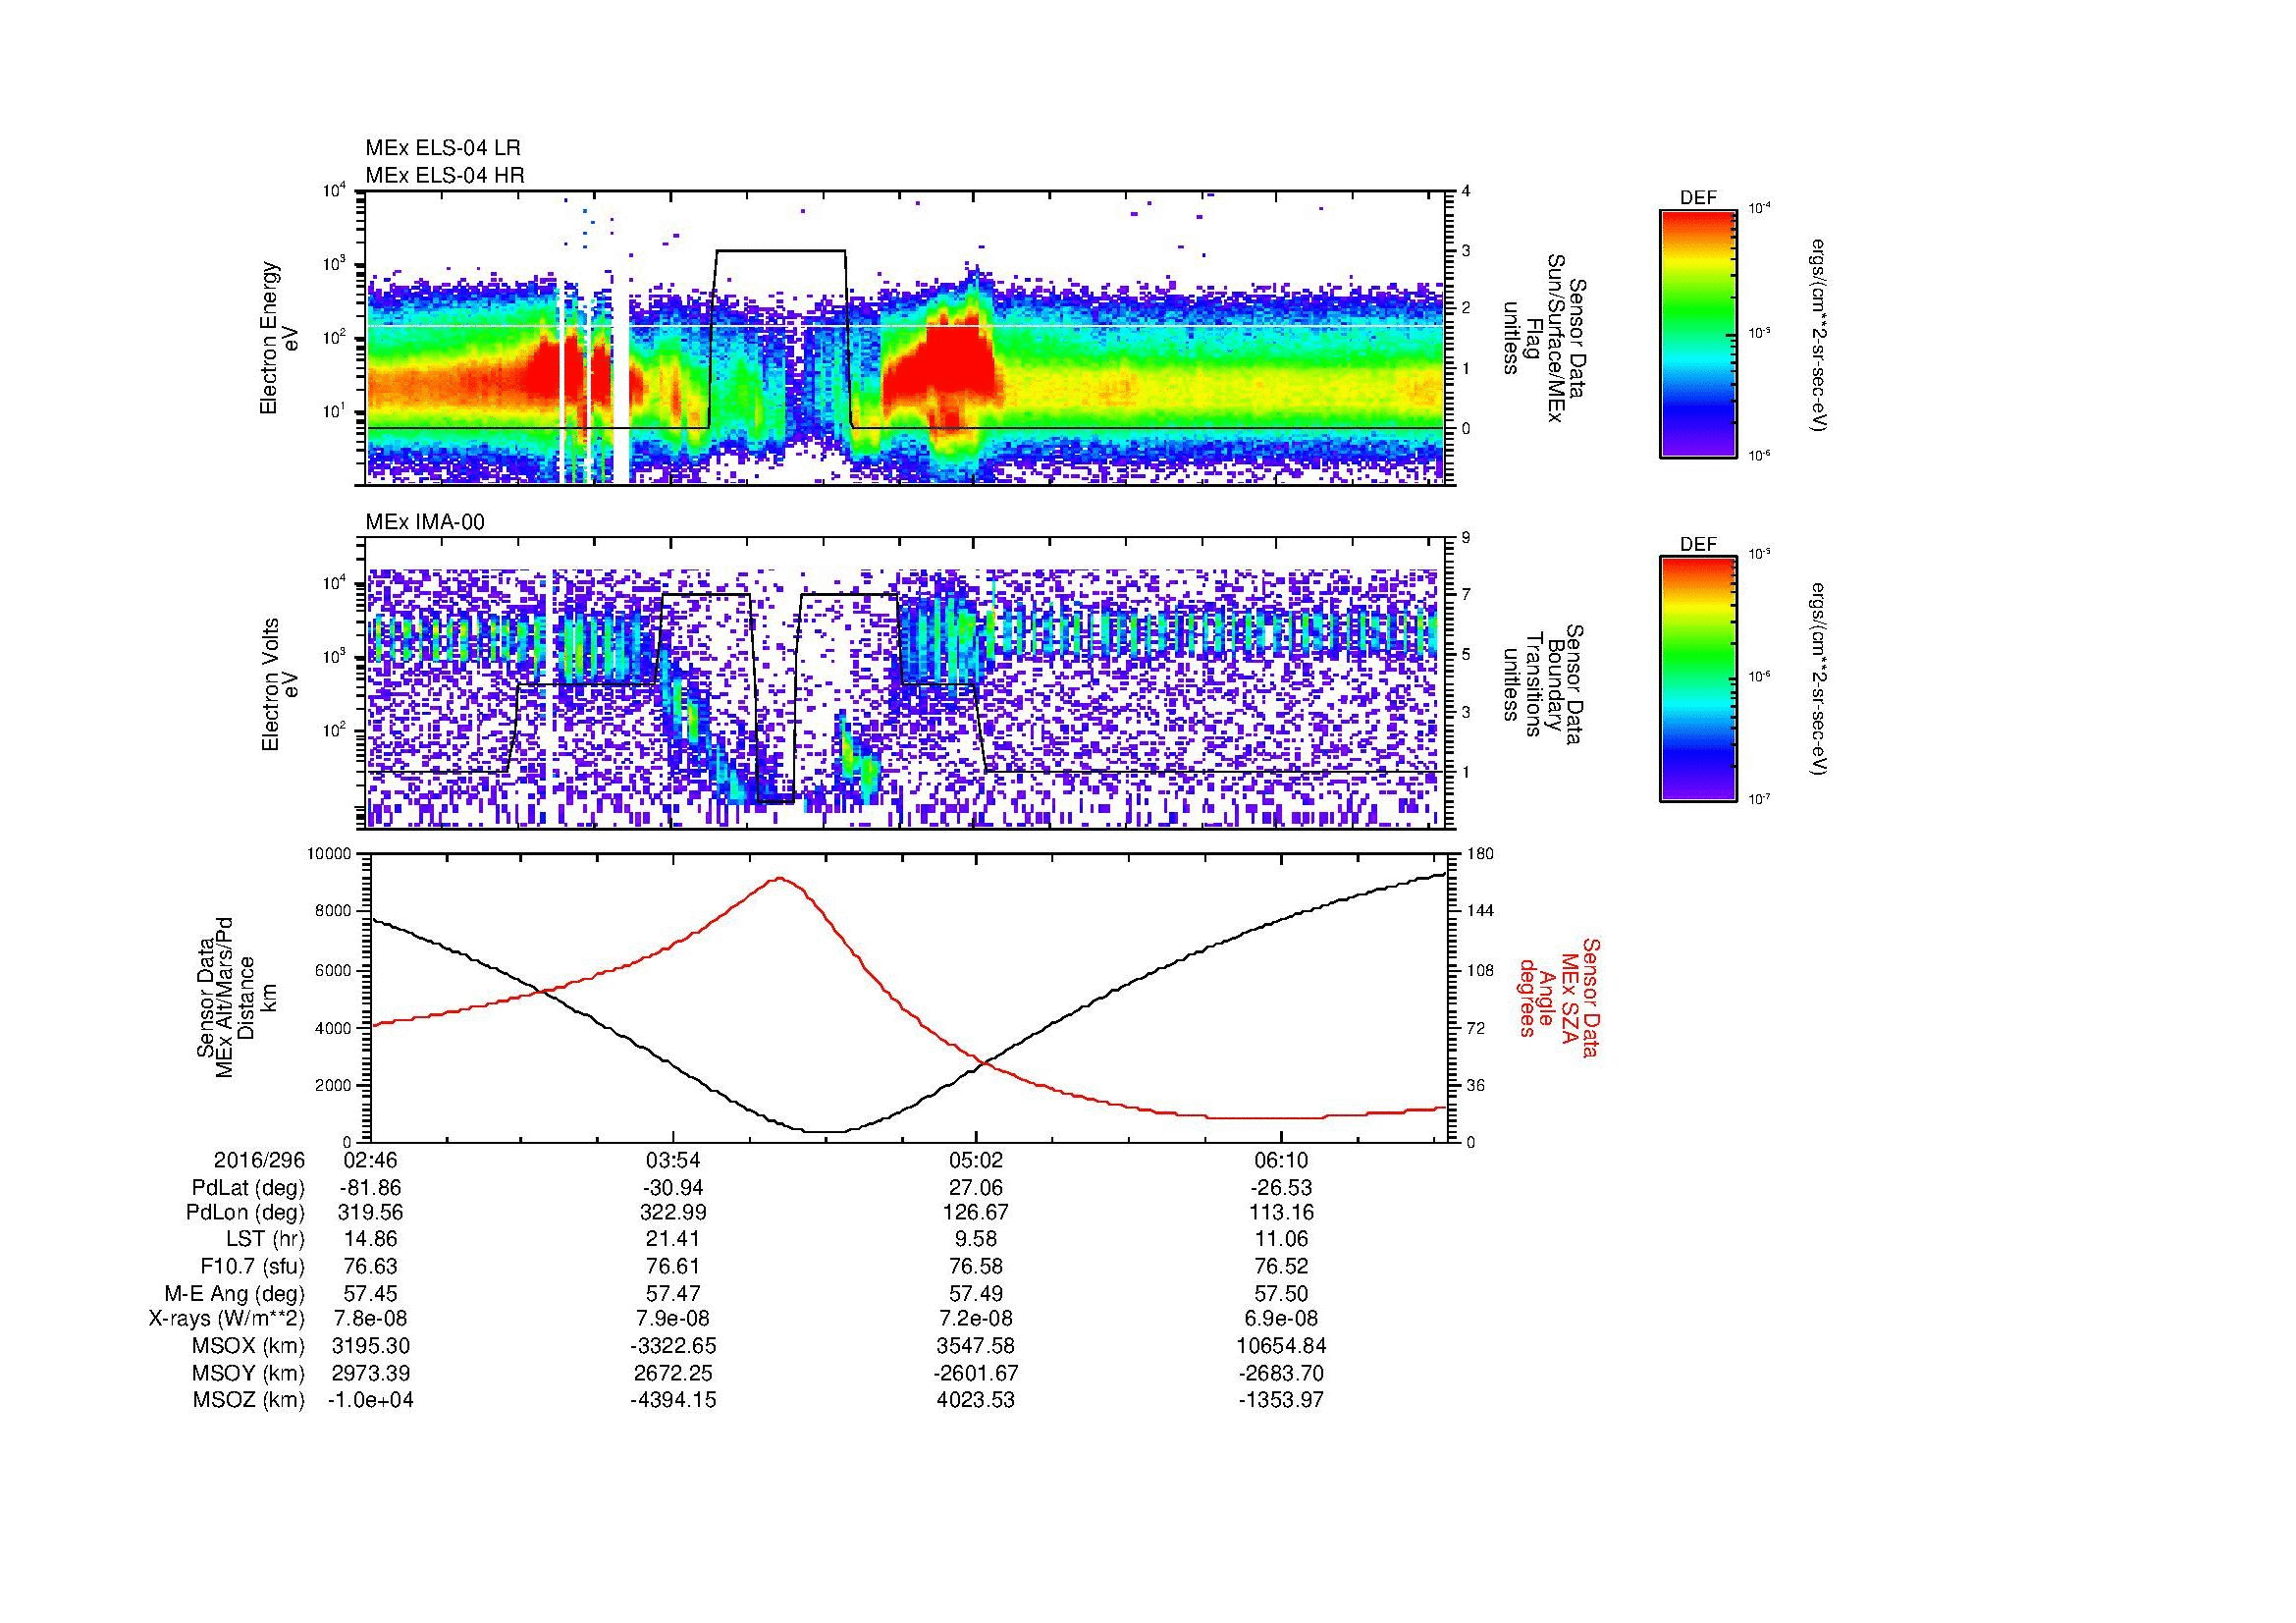This screenshot has width=2296, height=1623.
Task: Click the 'PdLon (deg)' row label
Action: point(245,1214)
